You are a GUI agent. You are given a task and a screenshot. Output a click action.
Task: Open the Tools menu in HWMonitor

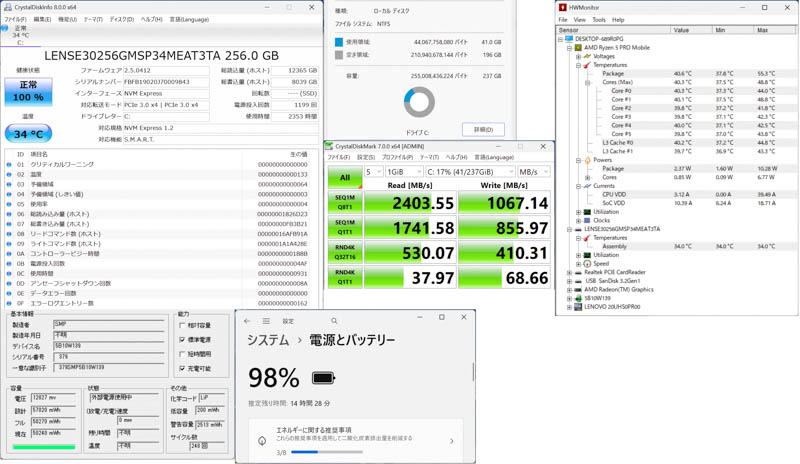pyautogui.click(x=598, y=20)
